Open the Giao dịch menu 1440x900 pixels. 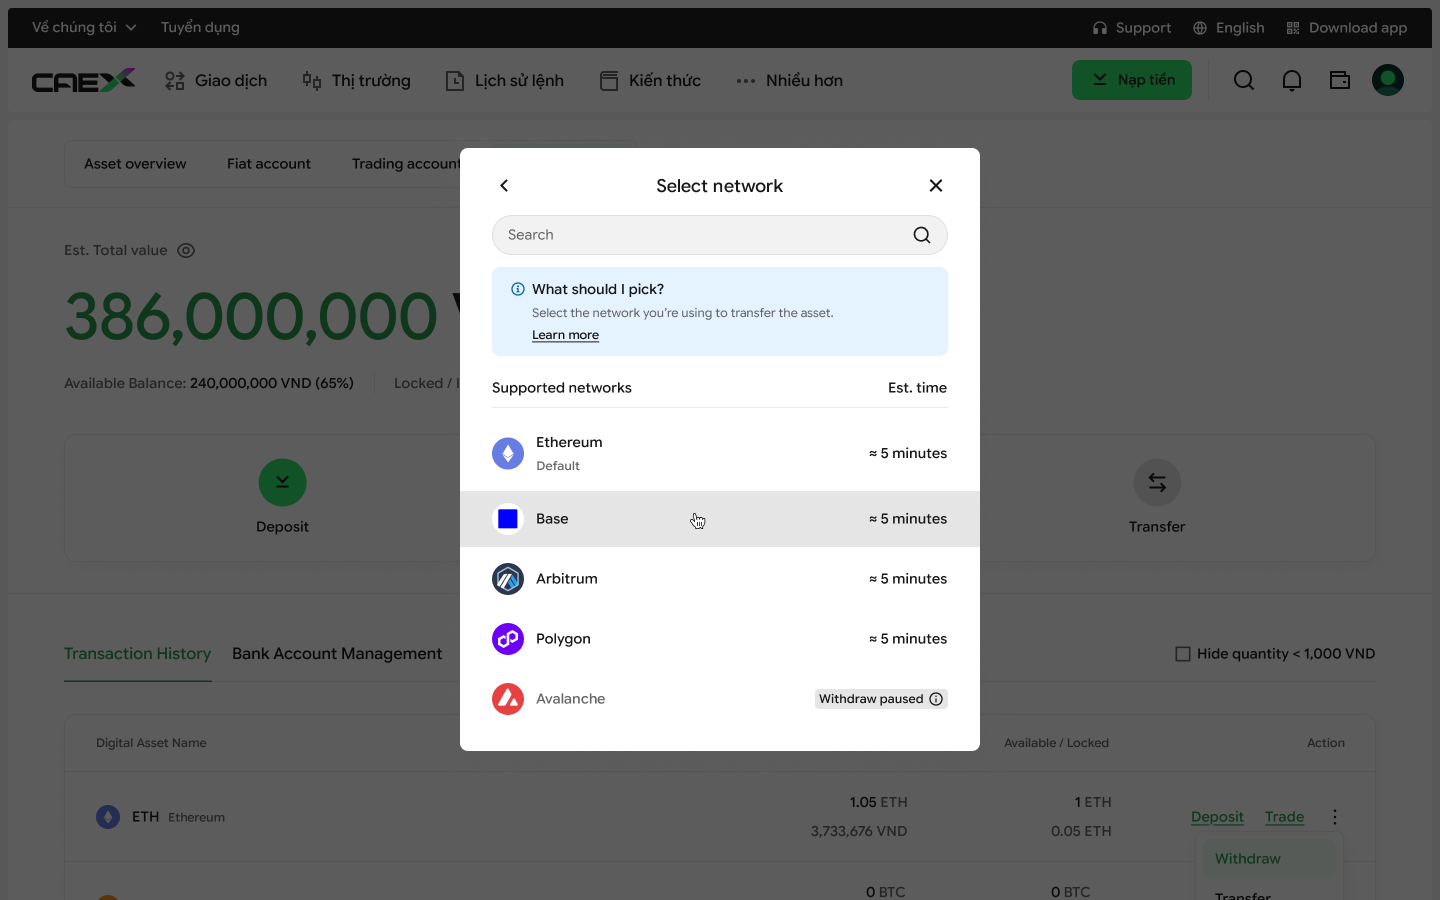(216, 81)
